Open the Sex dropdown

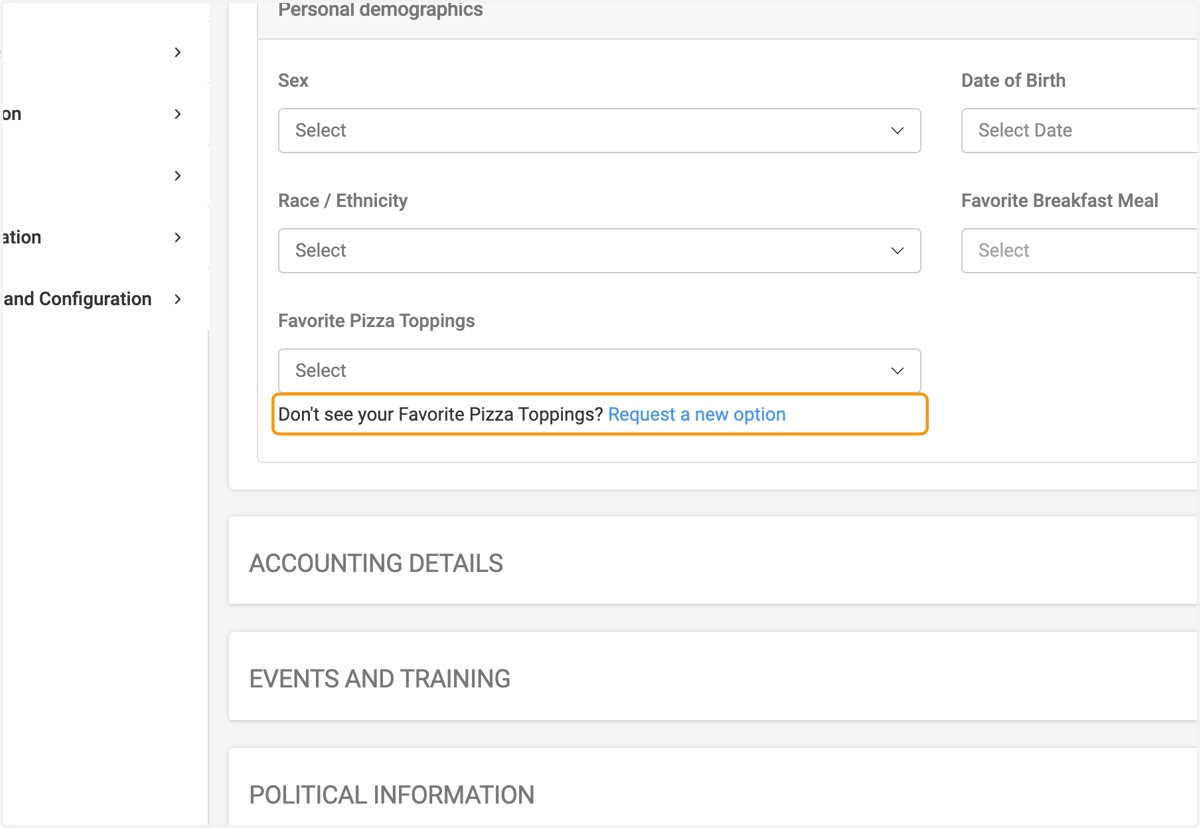coord(599,130)
